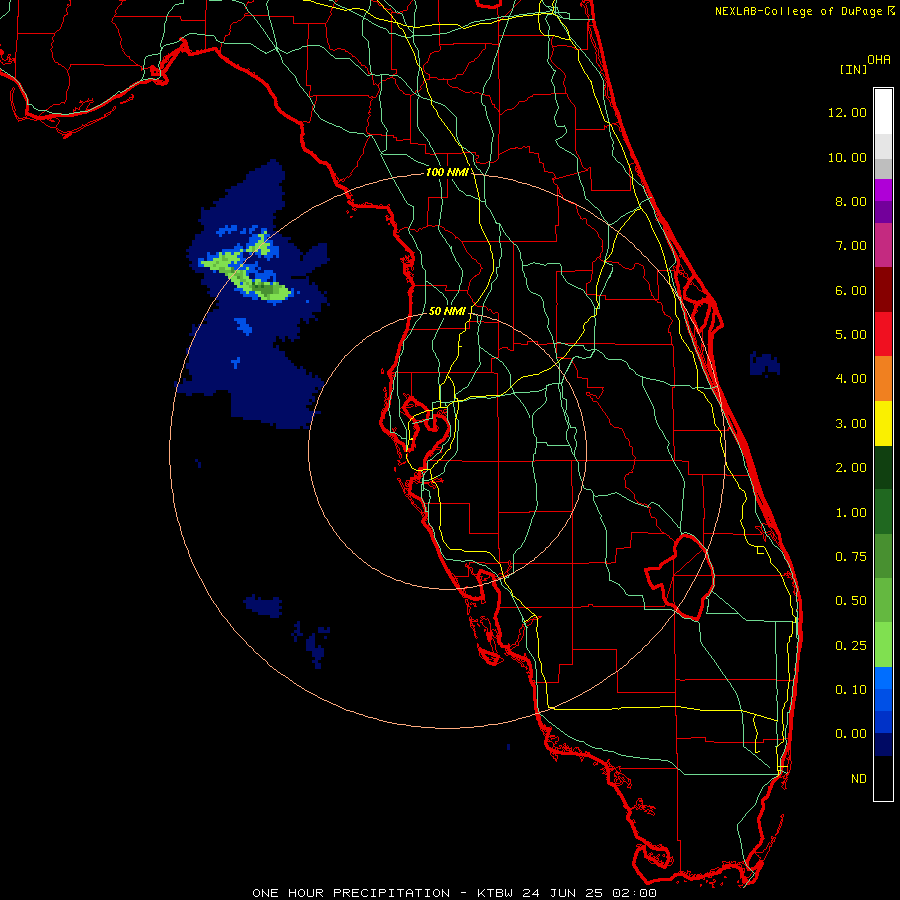
Task: Select the lightest green swatch beside 0.25
Action: point(883,645)
